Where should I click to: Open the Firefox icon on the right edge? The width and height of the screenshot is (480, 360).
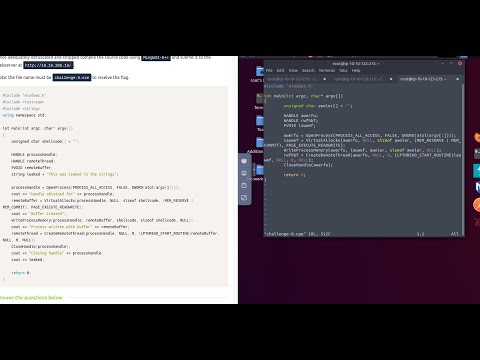(x=477, y=137)
